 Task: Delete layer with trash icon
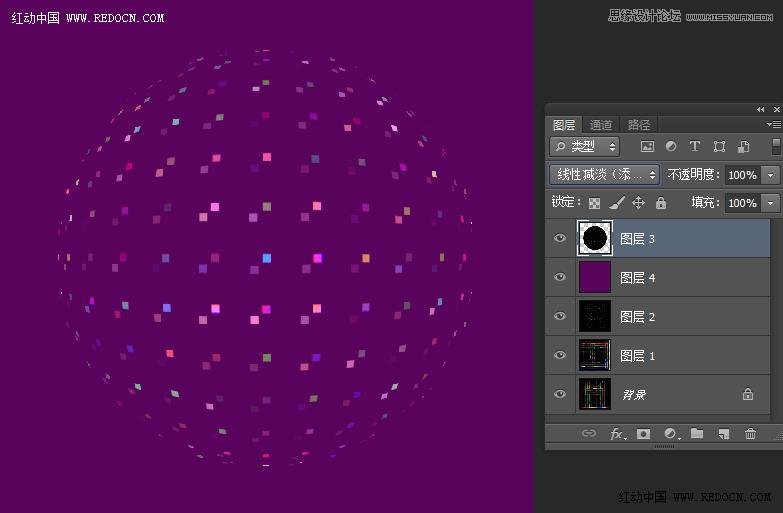click(x=750, y=433)
